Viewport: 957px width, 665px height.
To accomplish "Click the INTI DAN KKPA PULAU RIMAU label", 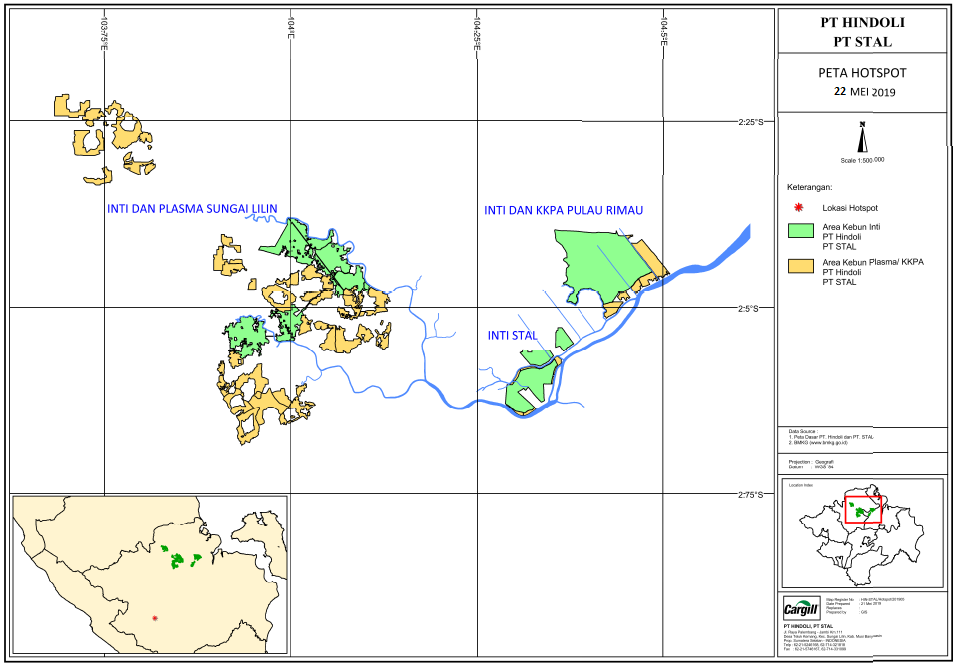I will [563, 211].
